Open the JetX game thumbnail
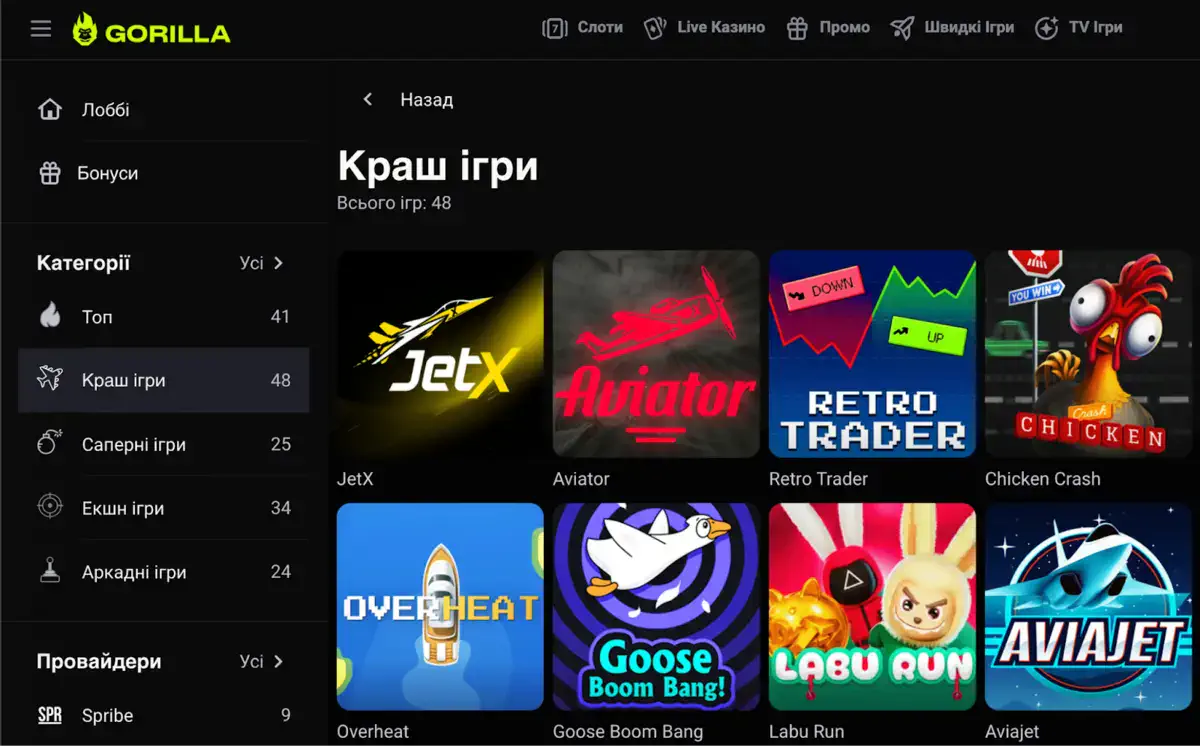1200x746 pixels. 440,354
